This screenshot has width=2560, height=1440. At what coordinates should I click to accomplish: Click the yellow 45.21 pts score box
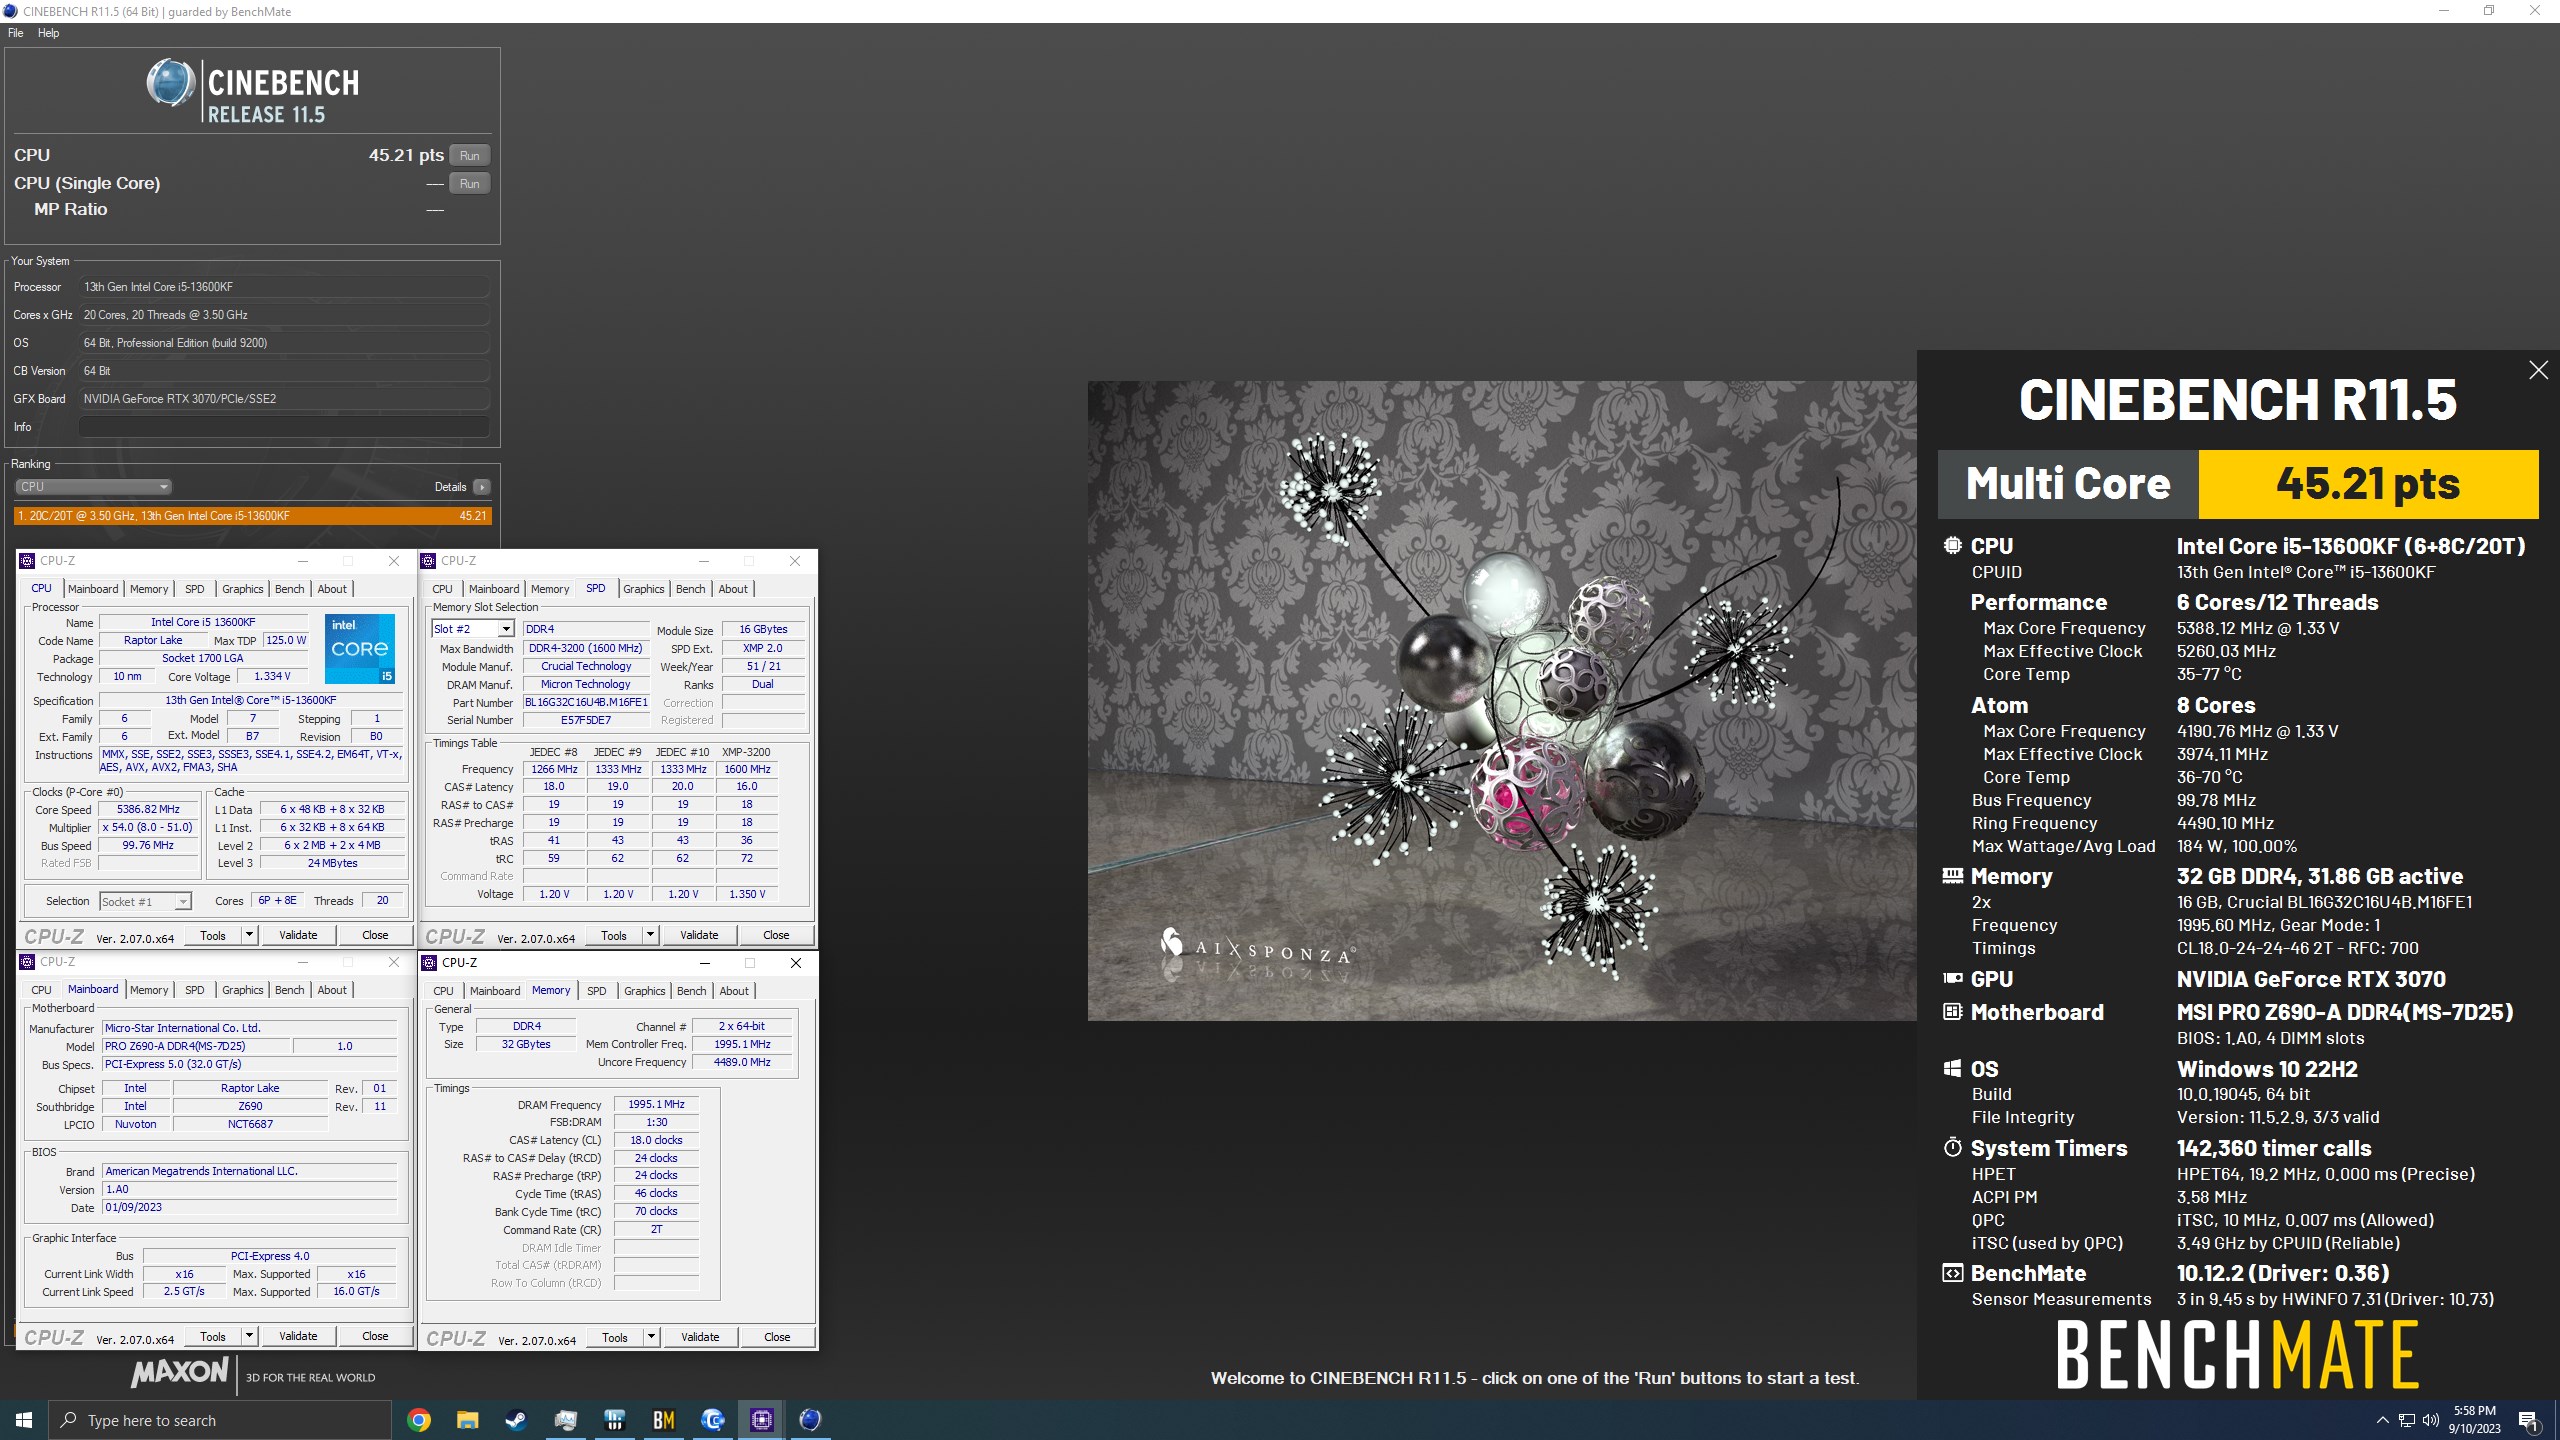coord(2368,484)
